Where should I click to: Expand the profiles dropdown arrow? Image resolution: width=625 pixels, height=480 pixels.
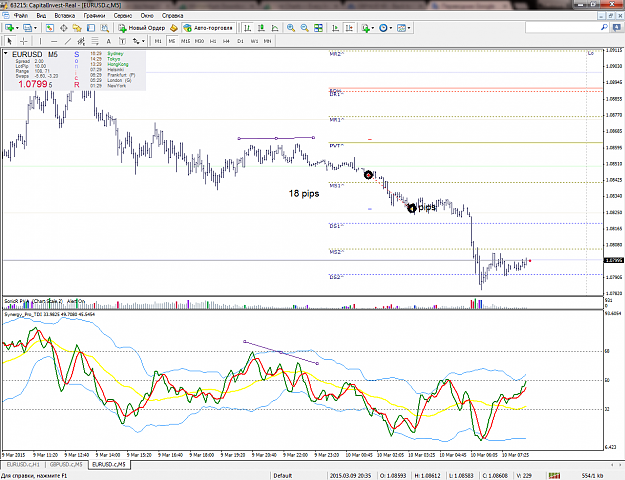35,28
